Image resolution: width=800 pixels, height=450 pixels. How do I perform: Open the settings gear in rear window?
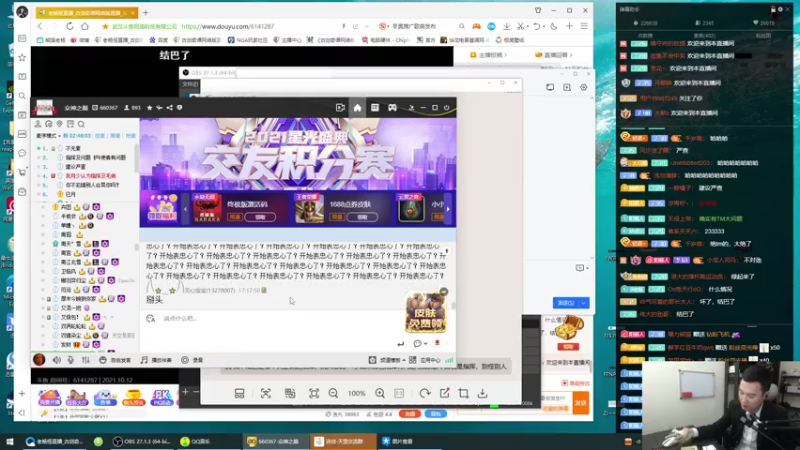pos(584,87)
